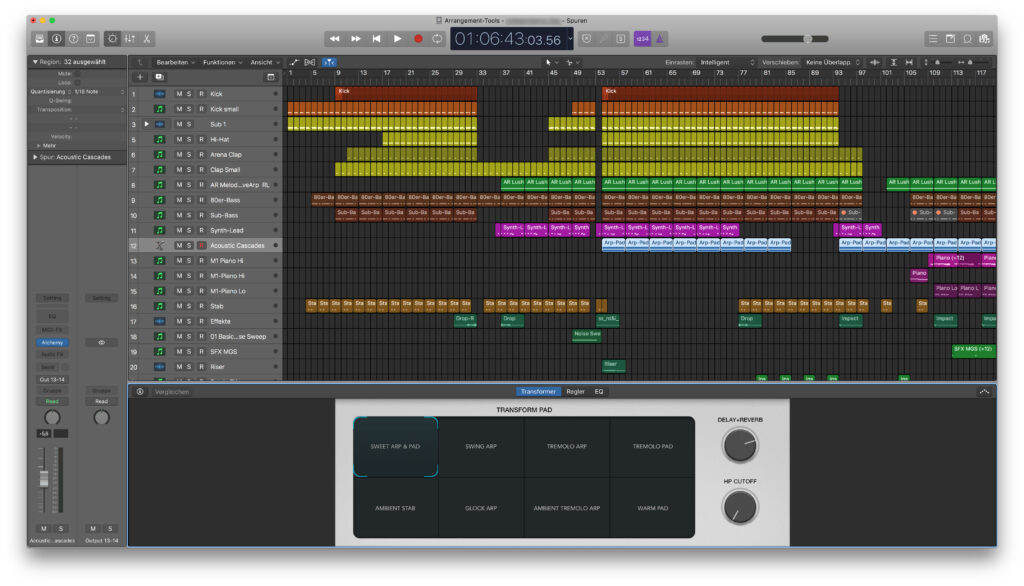Open the Einrasten snap mode dropdown
The width and height of the screenshot is (1024, 586).
point(728,62)
